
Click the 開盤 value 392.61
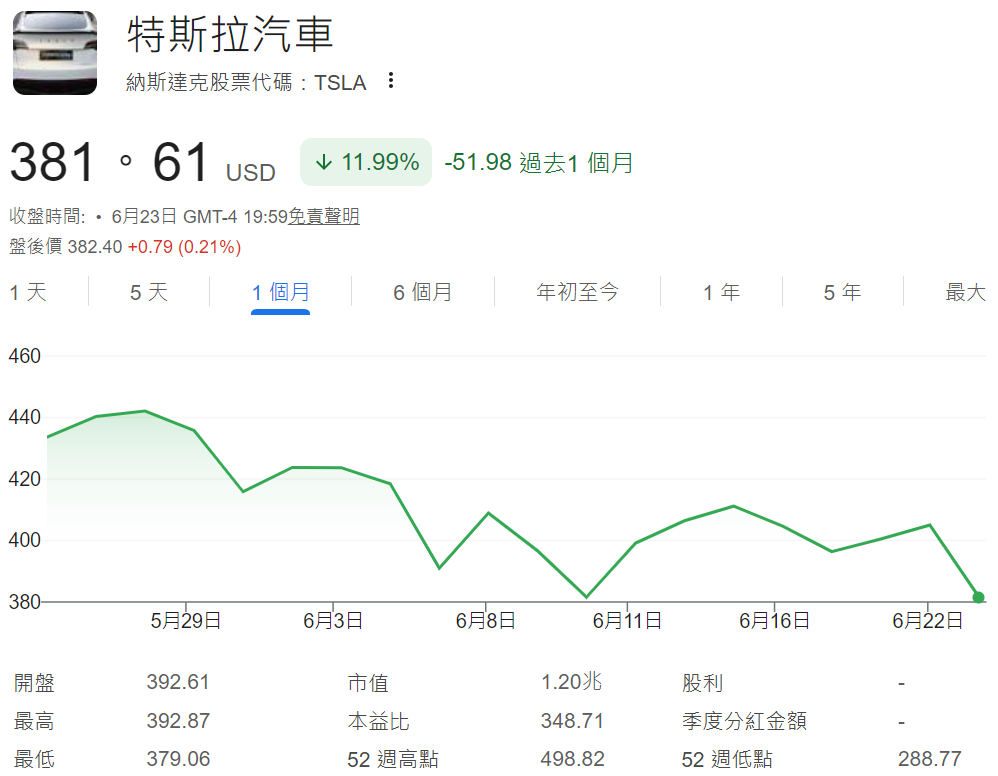click(x=178, y=682)
